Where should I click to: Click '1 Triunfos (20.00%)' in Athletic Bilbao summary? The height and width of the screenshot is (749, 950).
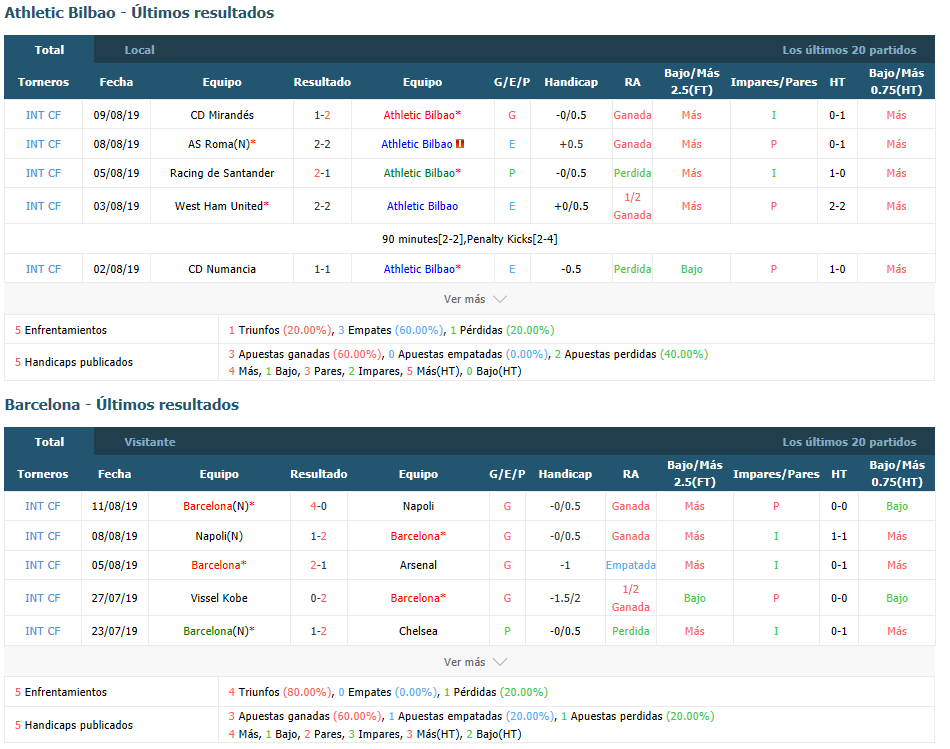280,330
